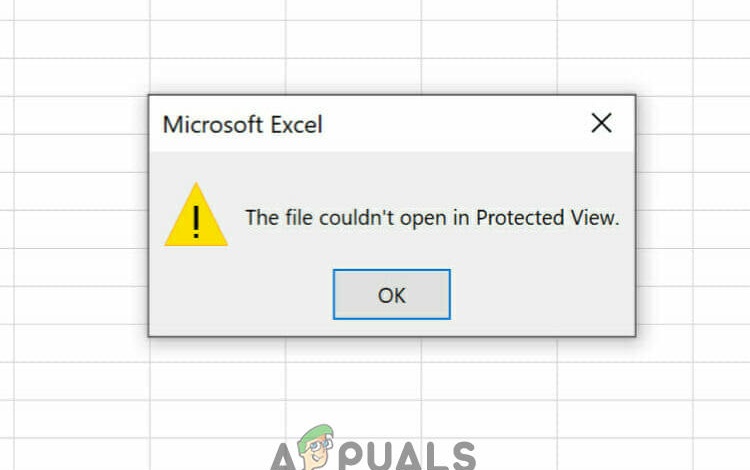Click the "Microsoft Excel" dialog title text
This screenshot has height=470, width=750.
[x=243, y=125]
